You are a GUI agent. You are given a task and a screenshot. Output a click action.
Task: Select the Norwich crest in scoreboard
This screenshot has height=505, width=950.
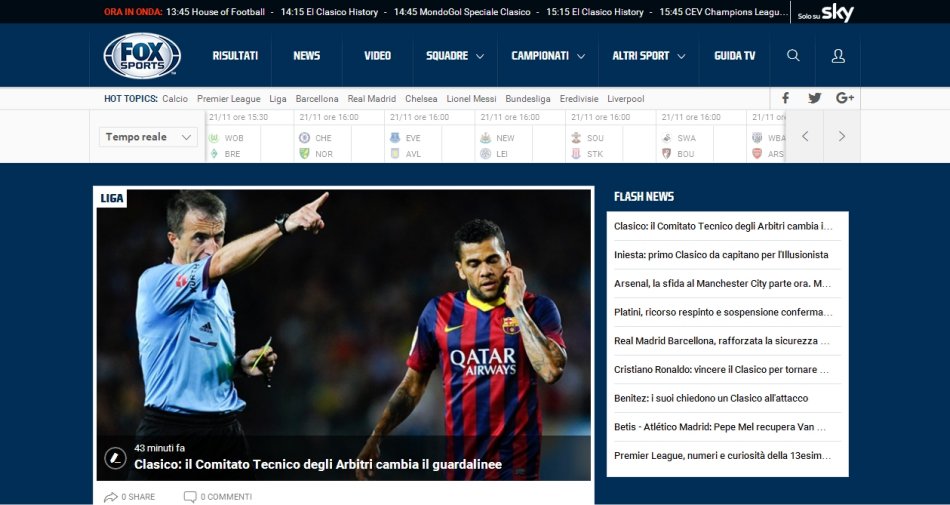(x=304, y=154)
